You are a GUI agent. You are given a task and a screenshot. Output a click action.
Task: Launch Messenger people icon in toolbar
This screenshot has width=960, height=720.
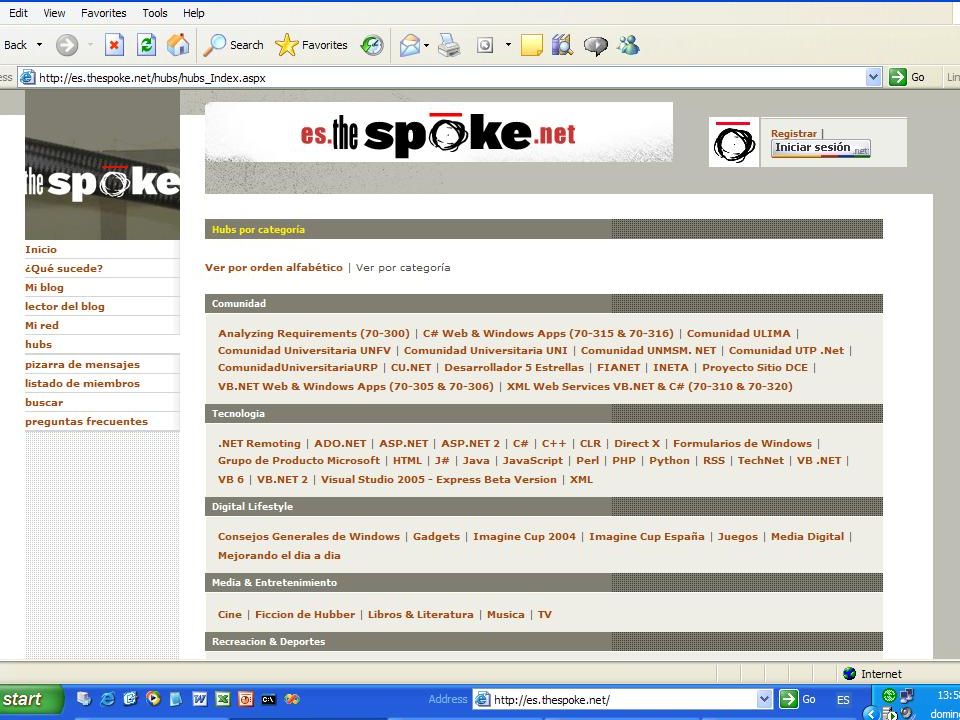click(x=628, y=45)
